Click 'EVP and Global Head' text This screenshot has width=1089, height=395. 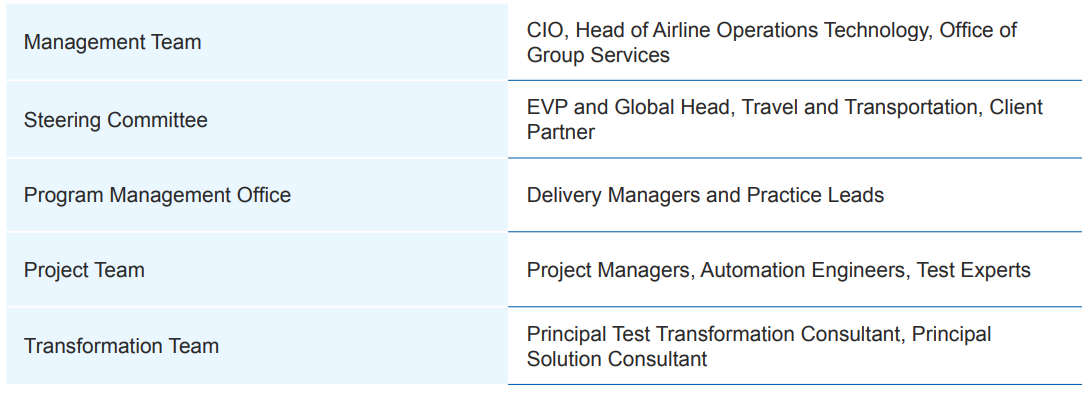pos(630,108)
